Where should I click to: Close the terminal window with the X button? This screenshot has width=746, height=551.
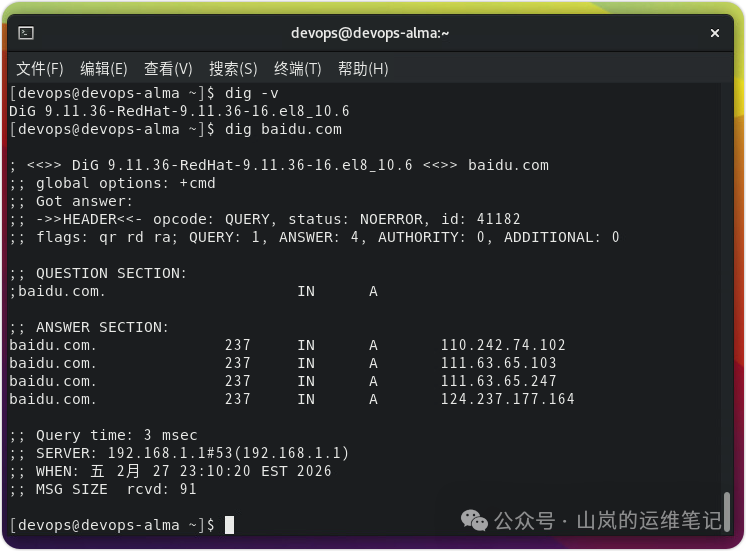pyautogui.click(x=715, y=33)
